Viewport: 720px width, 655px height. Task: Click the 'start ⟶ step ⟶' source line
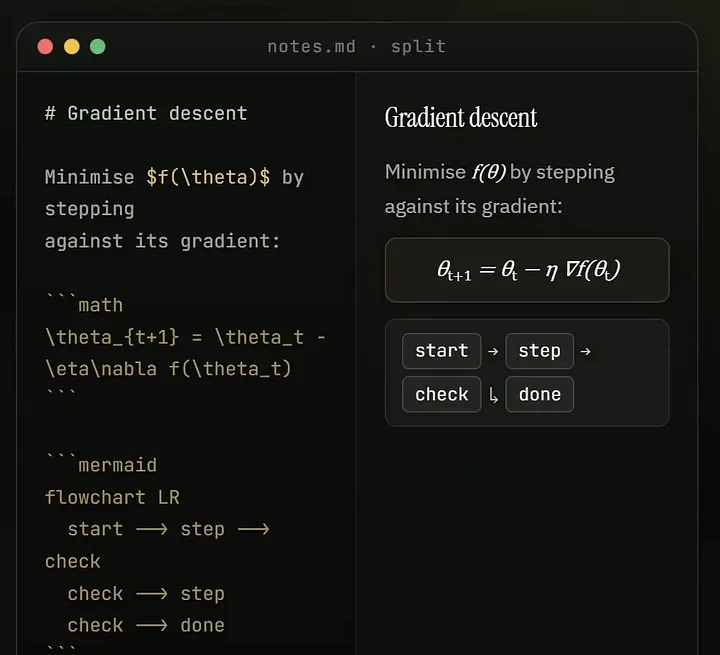(x=169, y=529)
